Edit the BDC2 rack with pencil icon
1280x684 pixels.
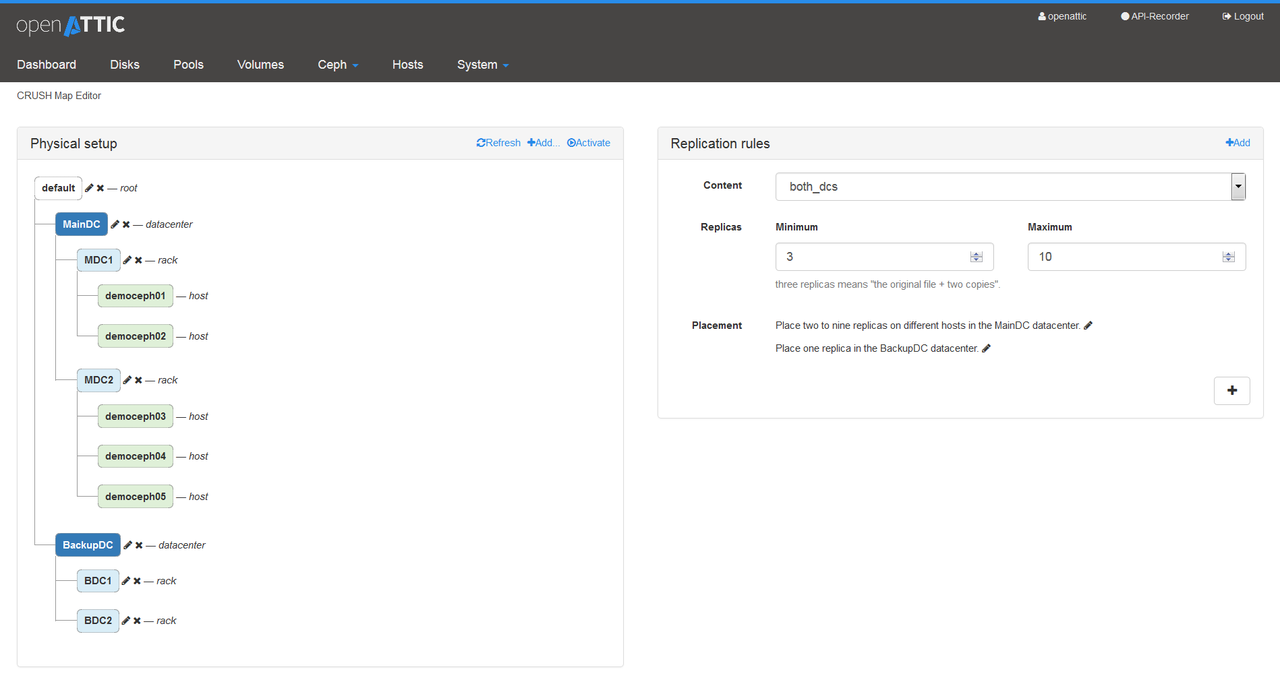pyautogui.click(x=126, y=621)
